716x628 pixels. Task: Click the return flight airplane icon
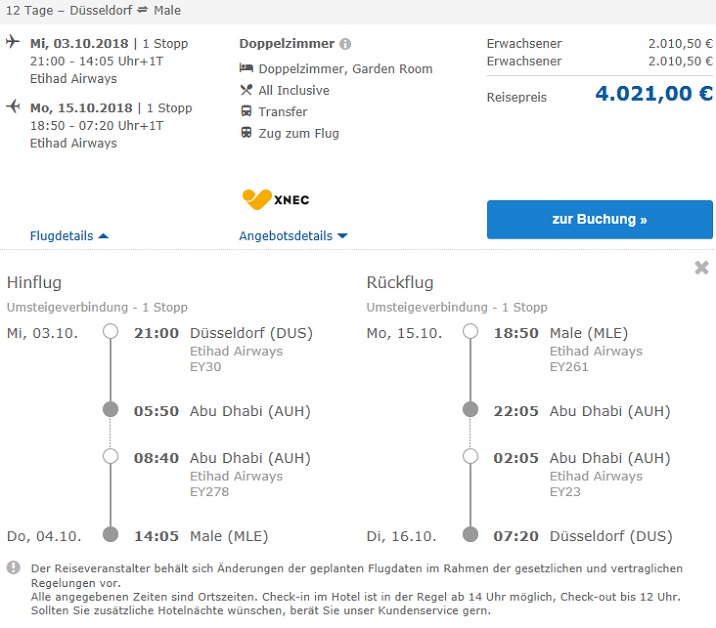pos(12,106)
